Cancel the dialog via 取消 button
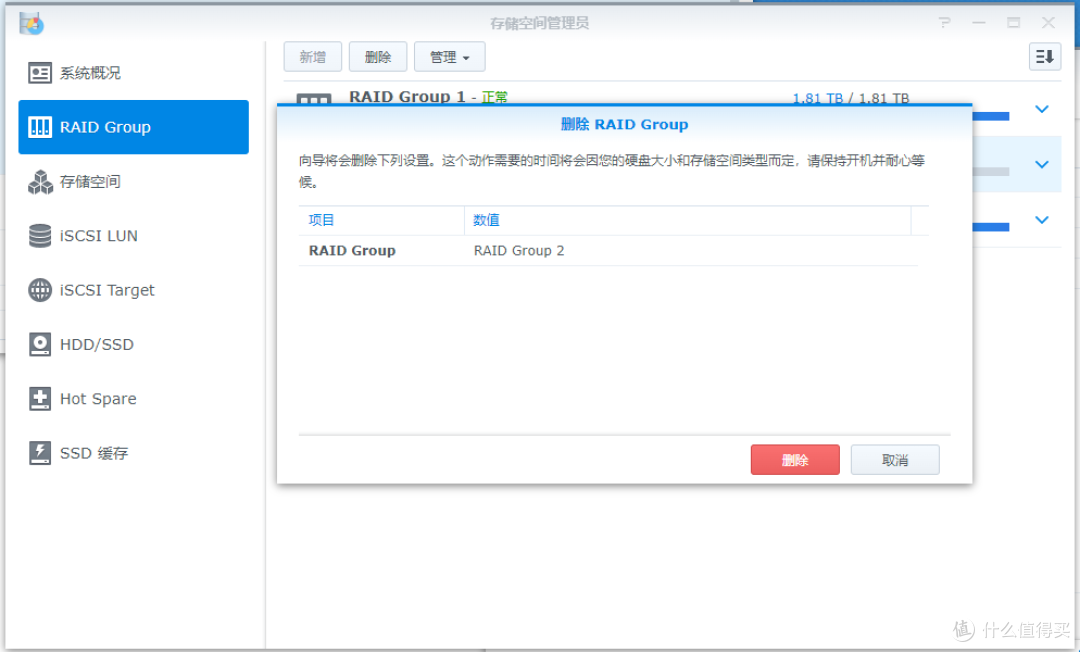The image size is (1080, 652). (x=894, y=459)
